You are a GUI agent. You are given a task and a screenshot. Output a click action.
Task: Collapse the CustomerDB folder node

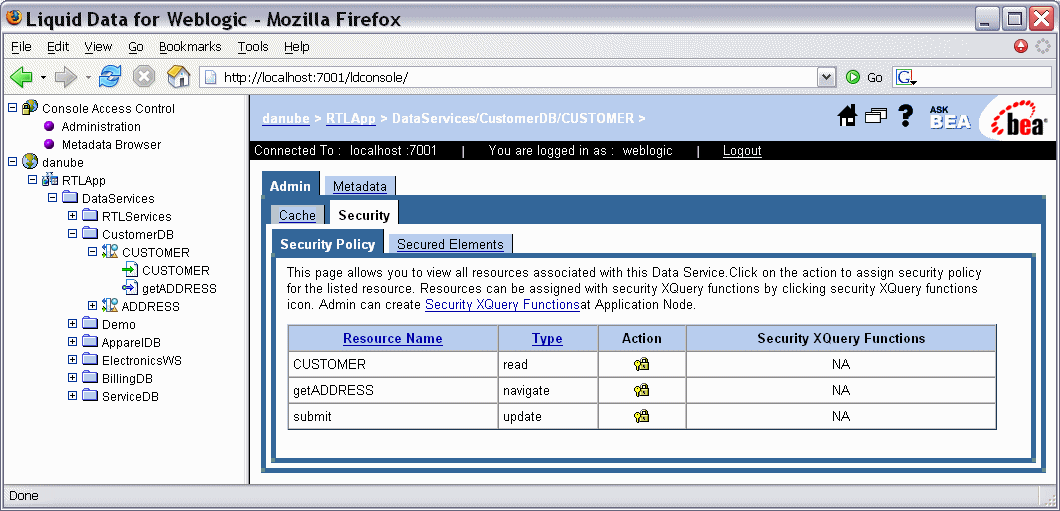click(x=73, y=235)
